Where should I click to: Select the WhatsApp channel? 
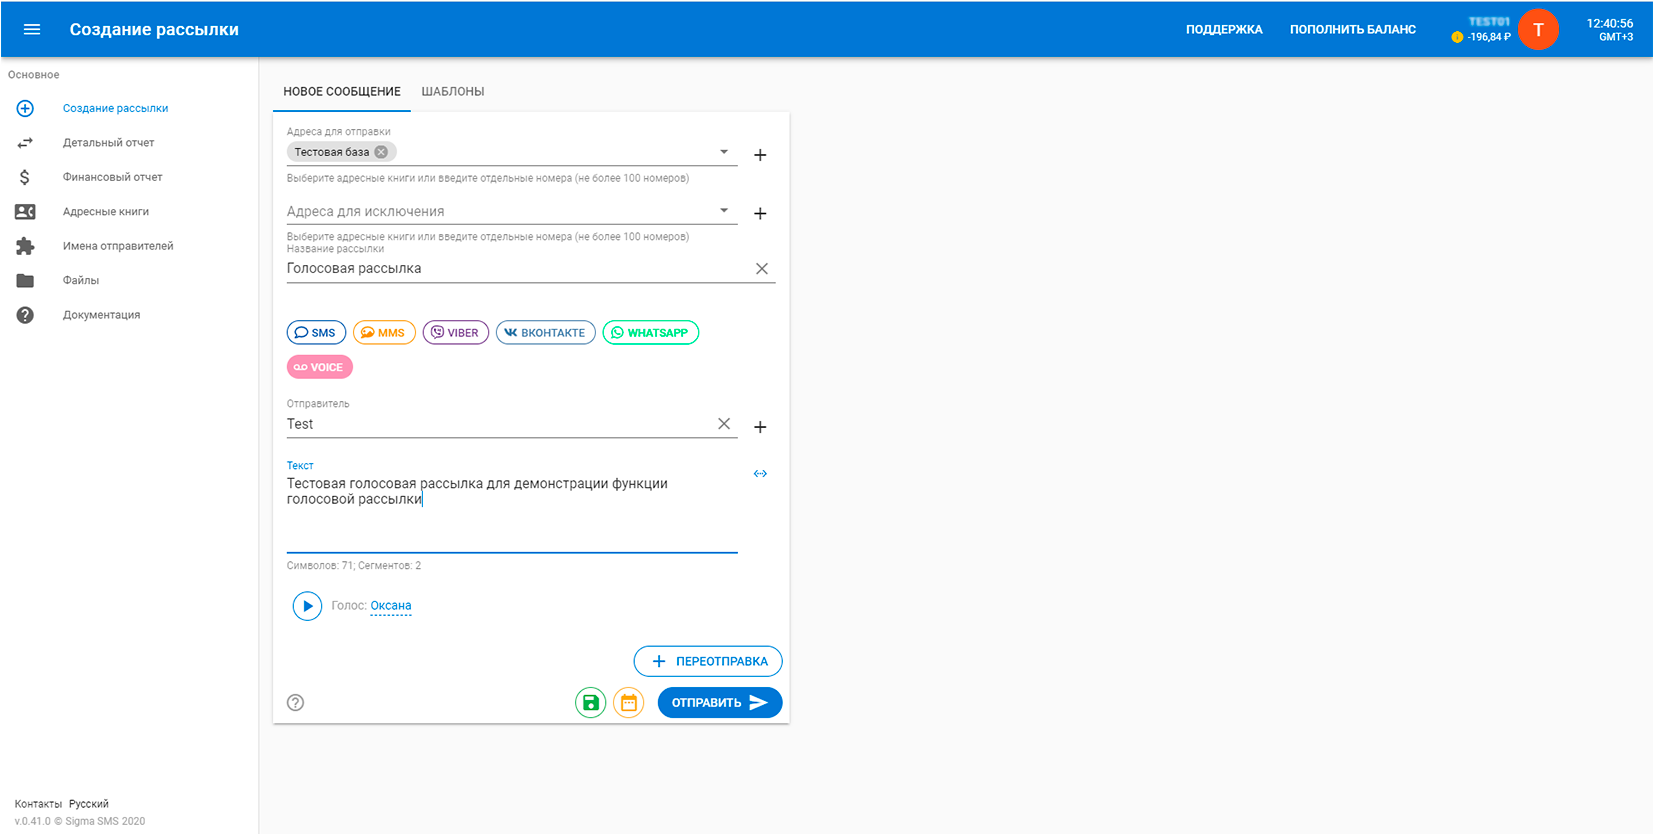pyautogui.click(x=651, y=333)
